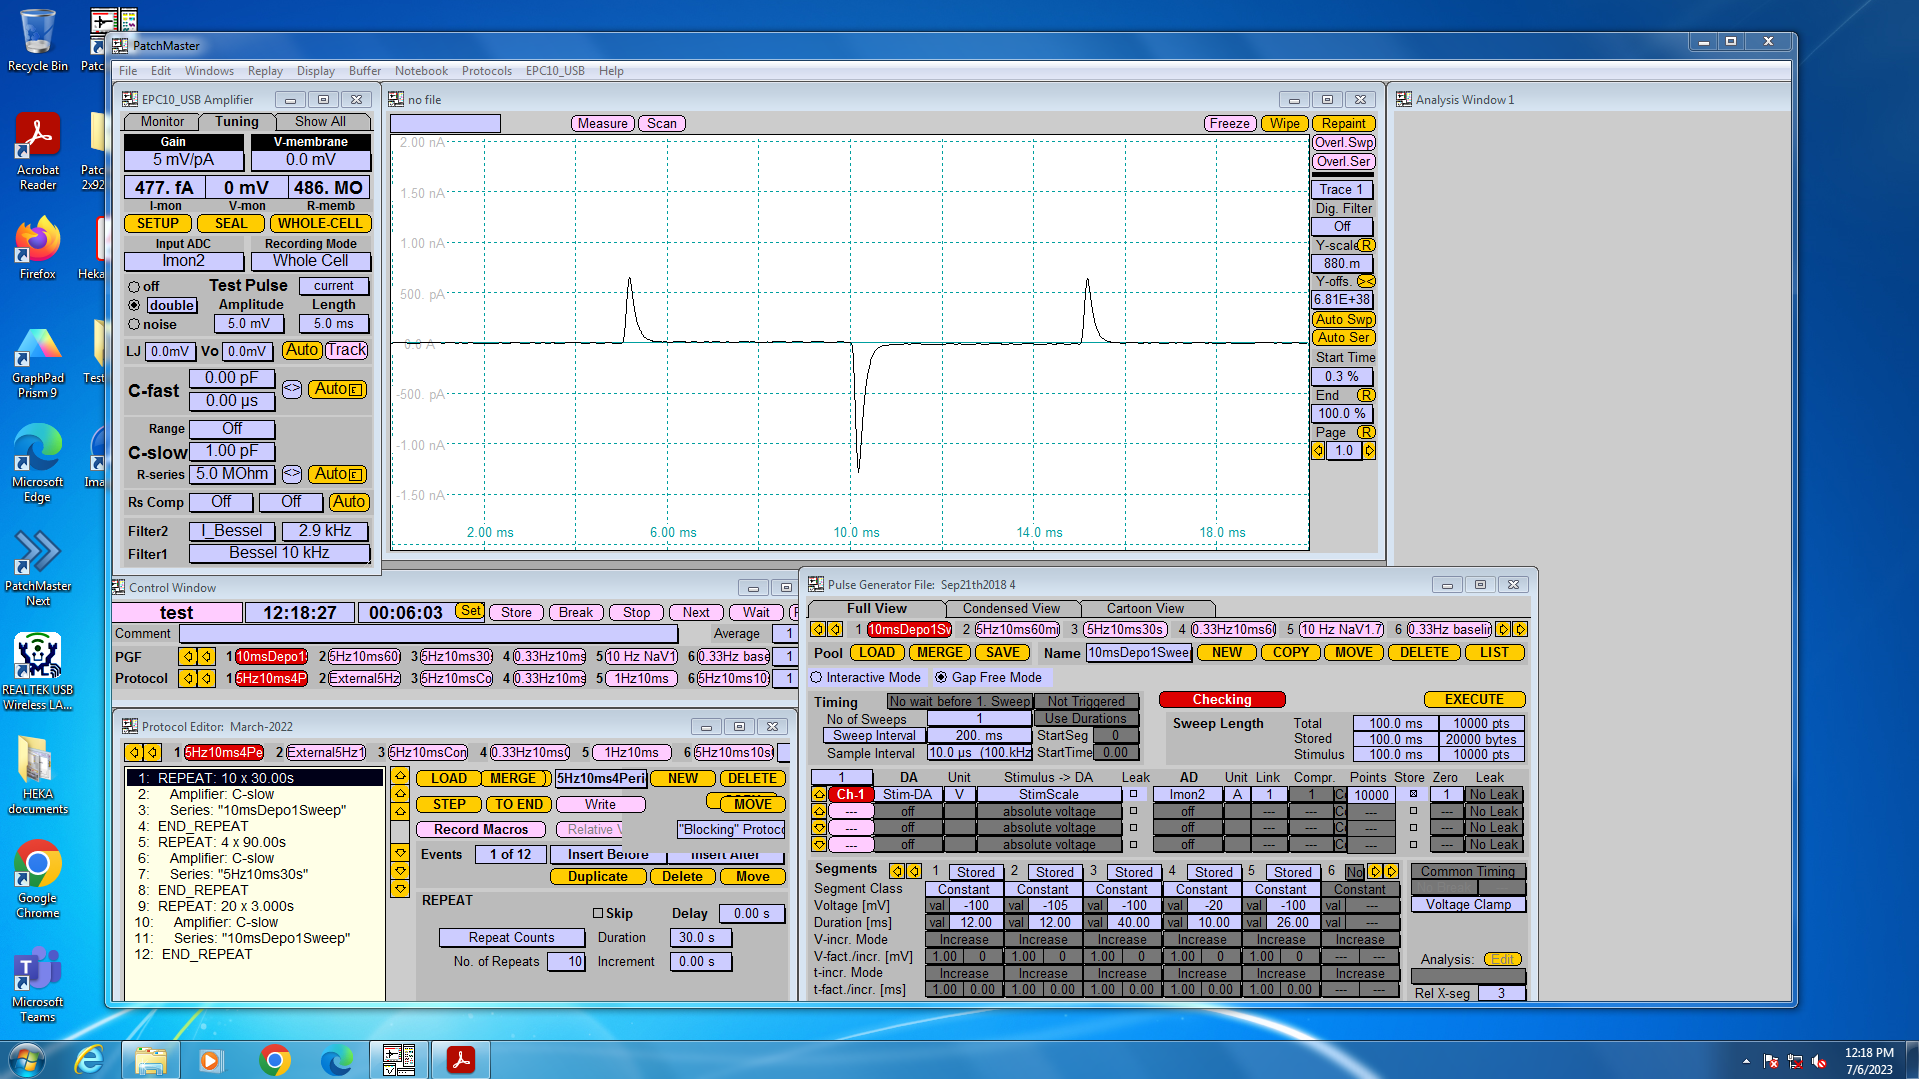
Task: Open C-slow Range Off selector
Action: [x=232, y=429]
